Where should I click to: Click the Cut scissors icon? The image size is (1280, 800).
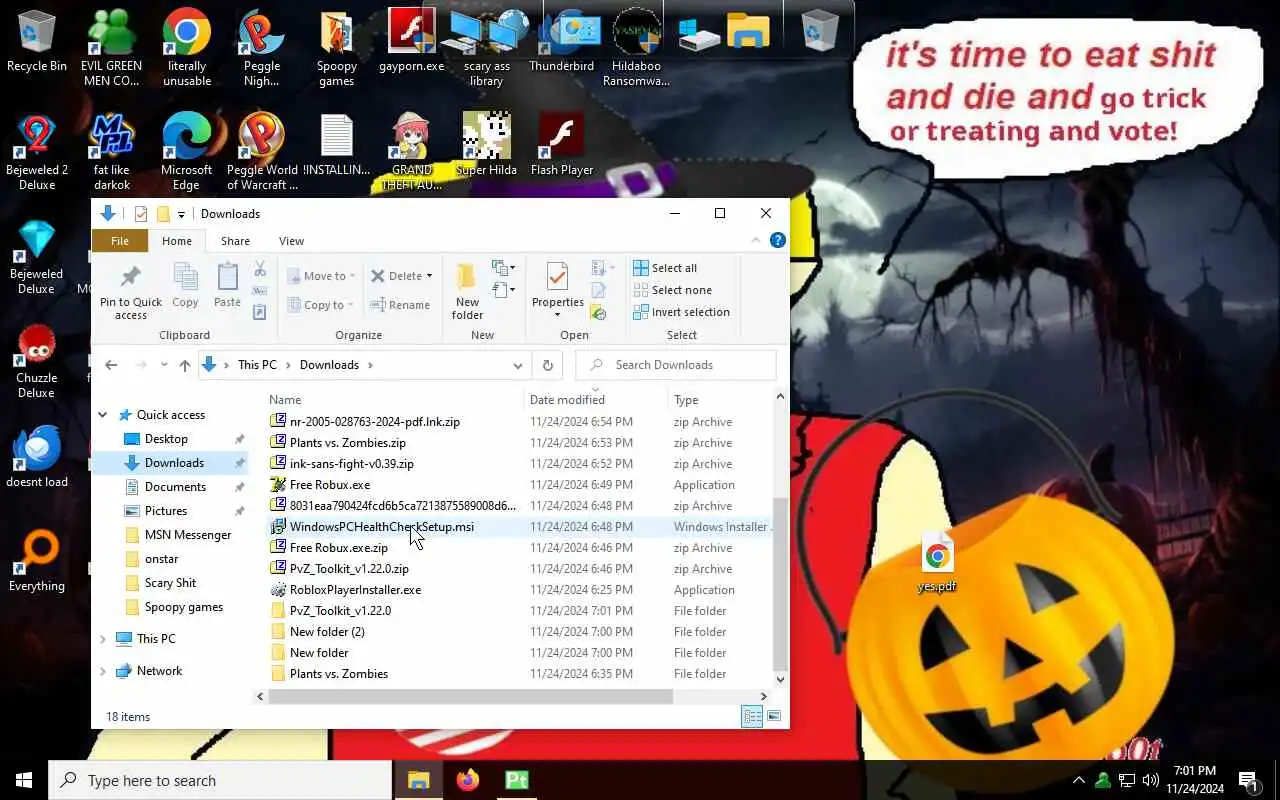click(x=260, y=269)
